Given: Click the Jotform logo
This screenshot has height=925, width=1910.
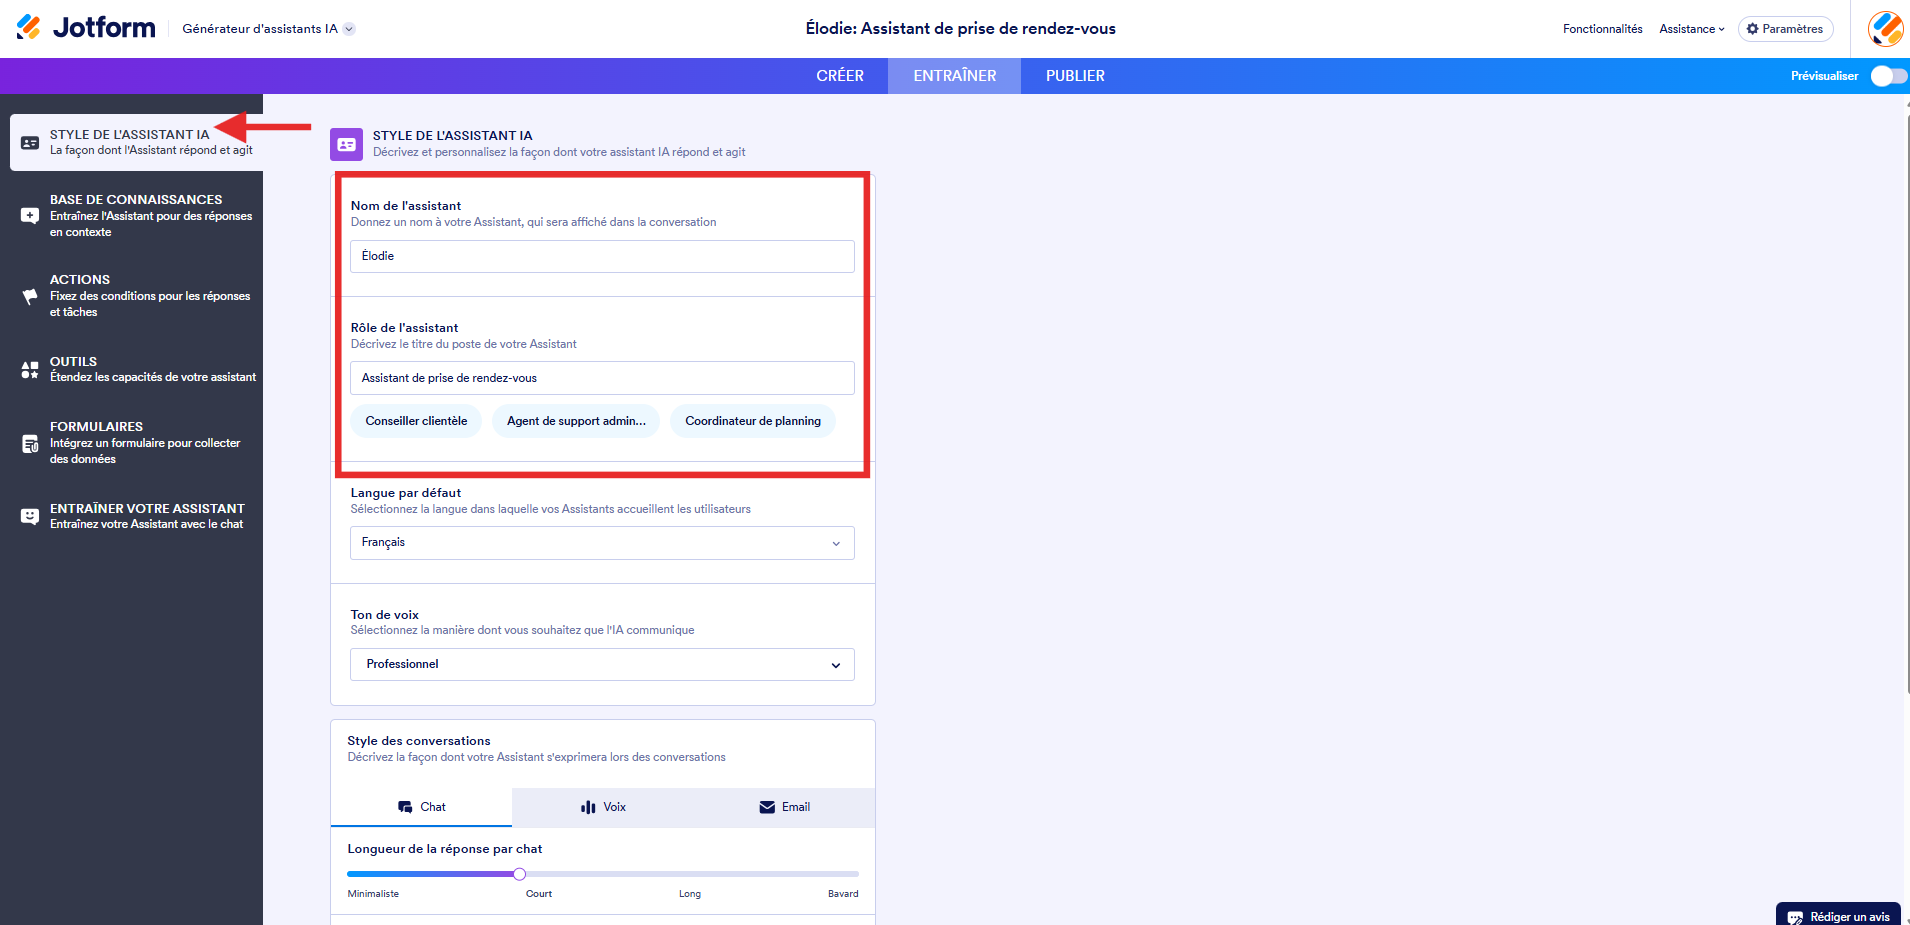Looking at the screenshot, I should click(86, 28).
